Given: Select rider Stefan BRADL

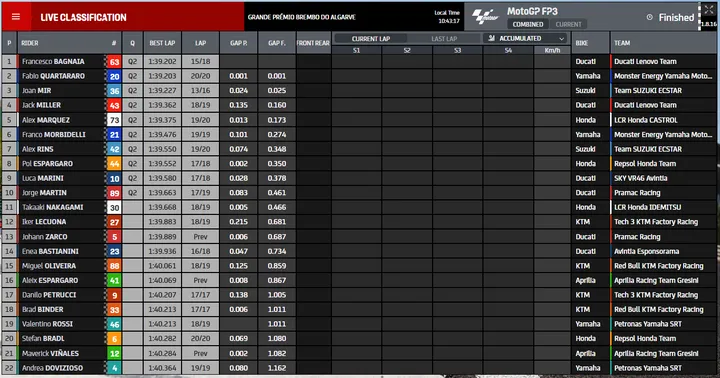Looking at the screenshot, I should pos(43,339).
